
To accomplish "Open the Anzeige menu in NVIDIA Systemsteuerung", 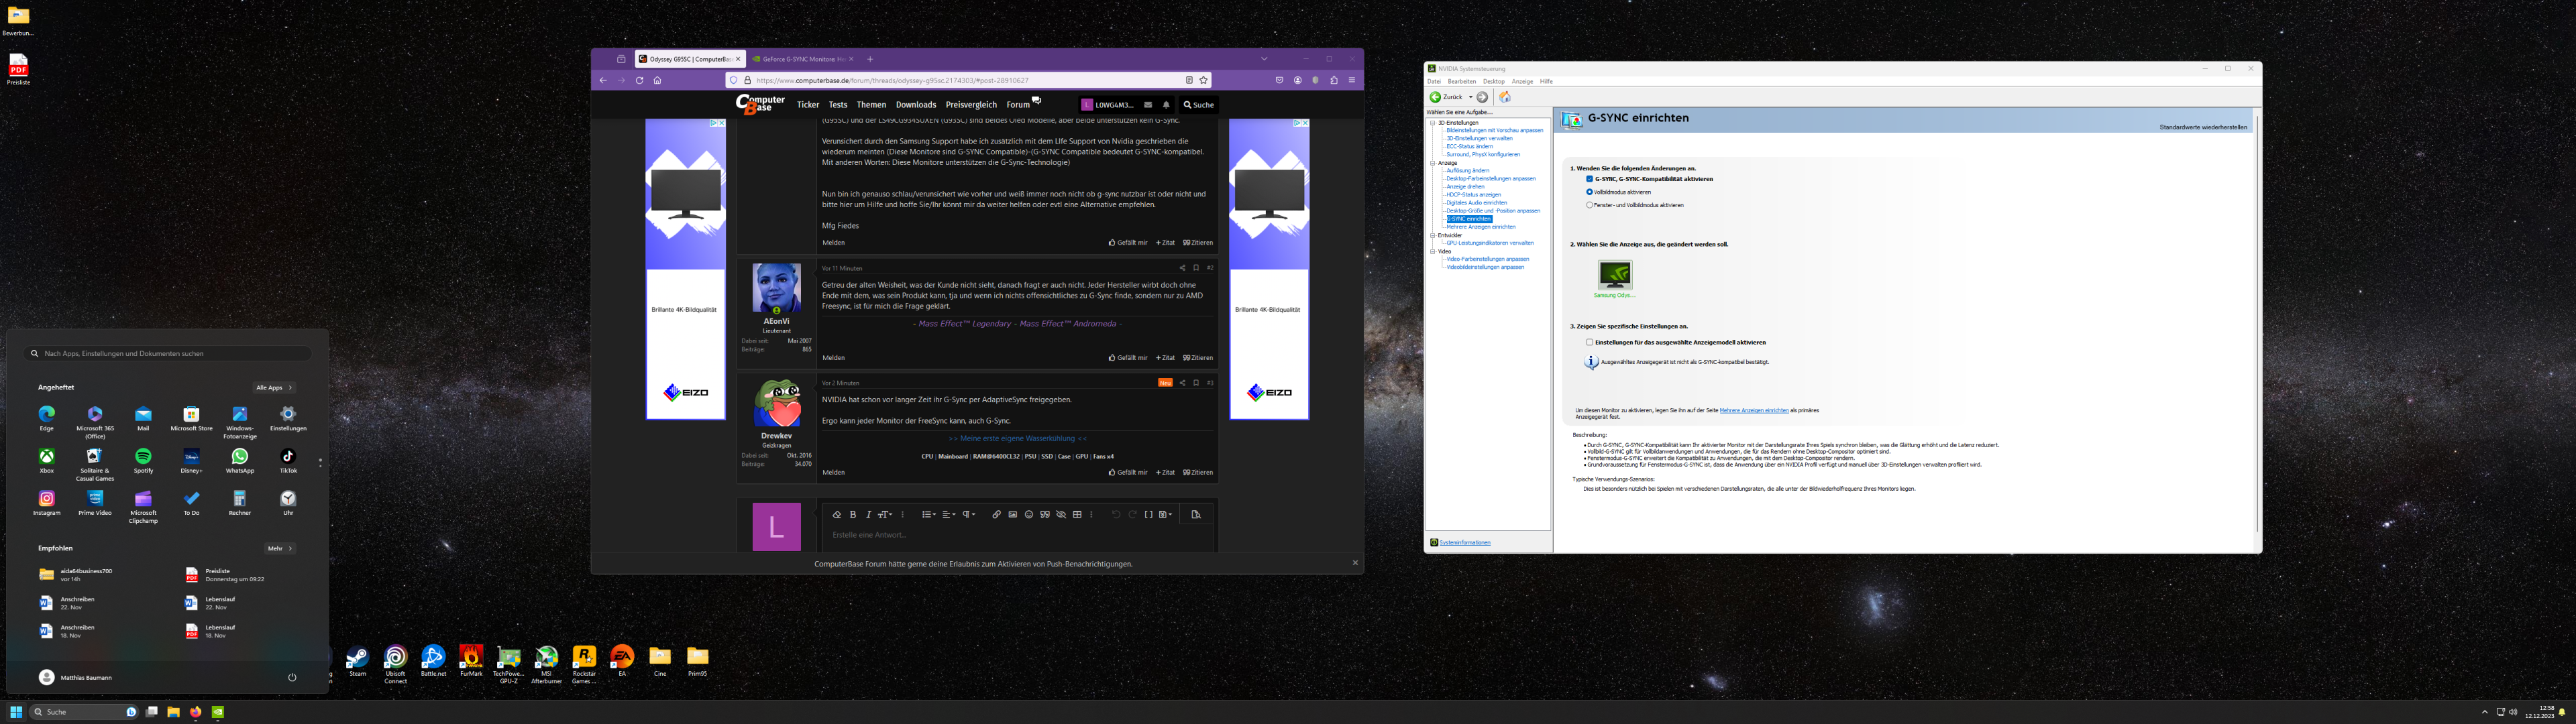I will coord(1522,81).
